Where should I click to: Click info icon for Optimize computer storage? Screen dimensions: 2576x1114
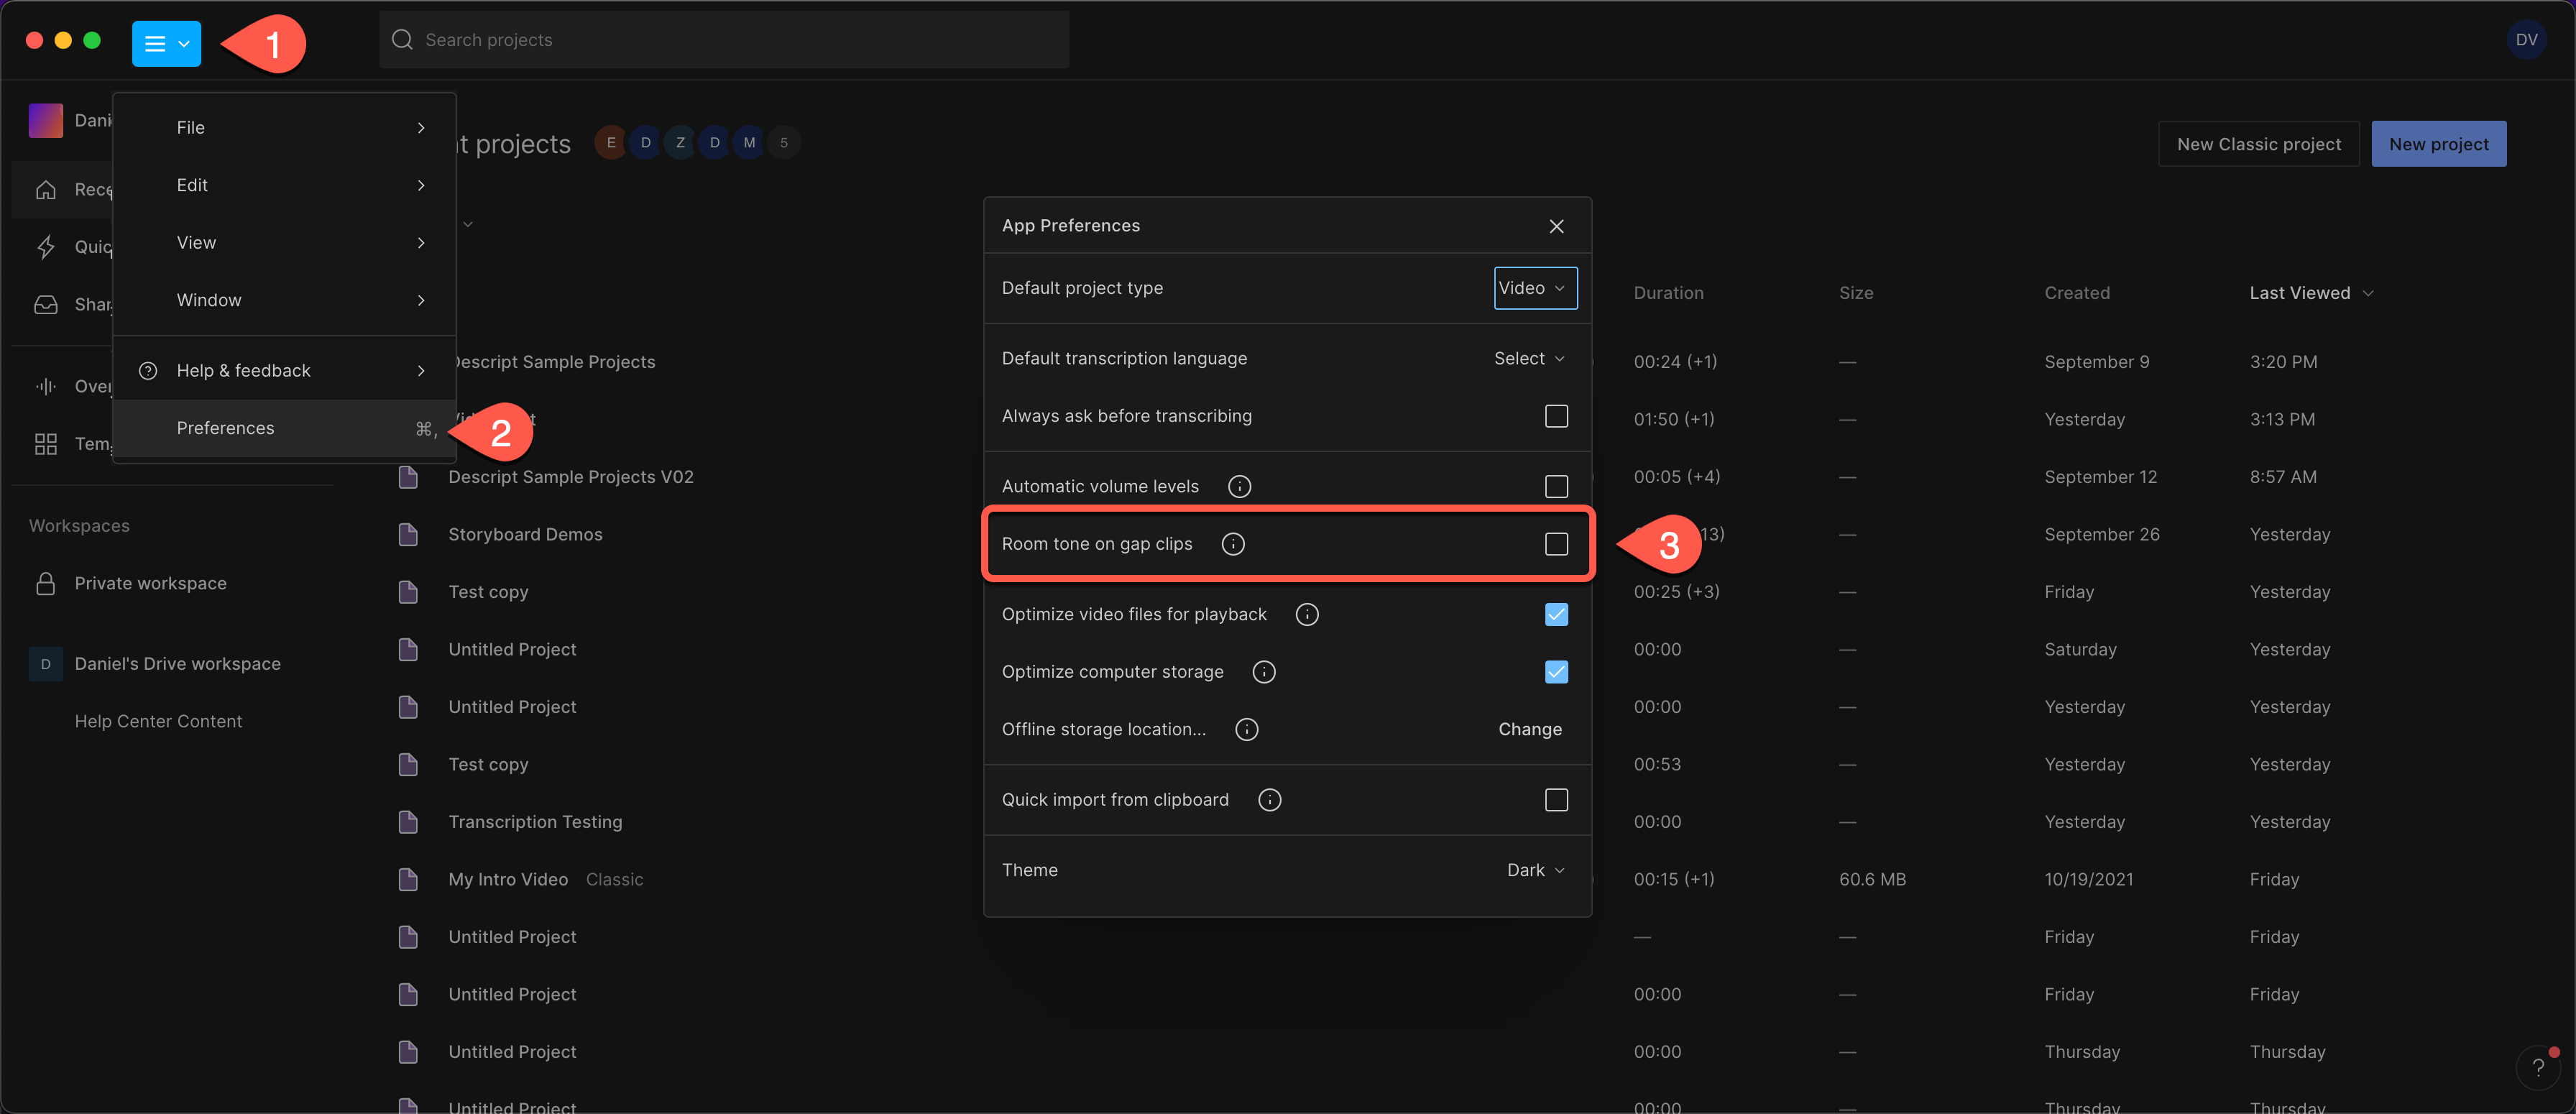pyautogui.click(x=1264, y=672)
